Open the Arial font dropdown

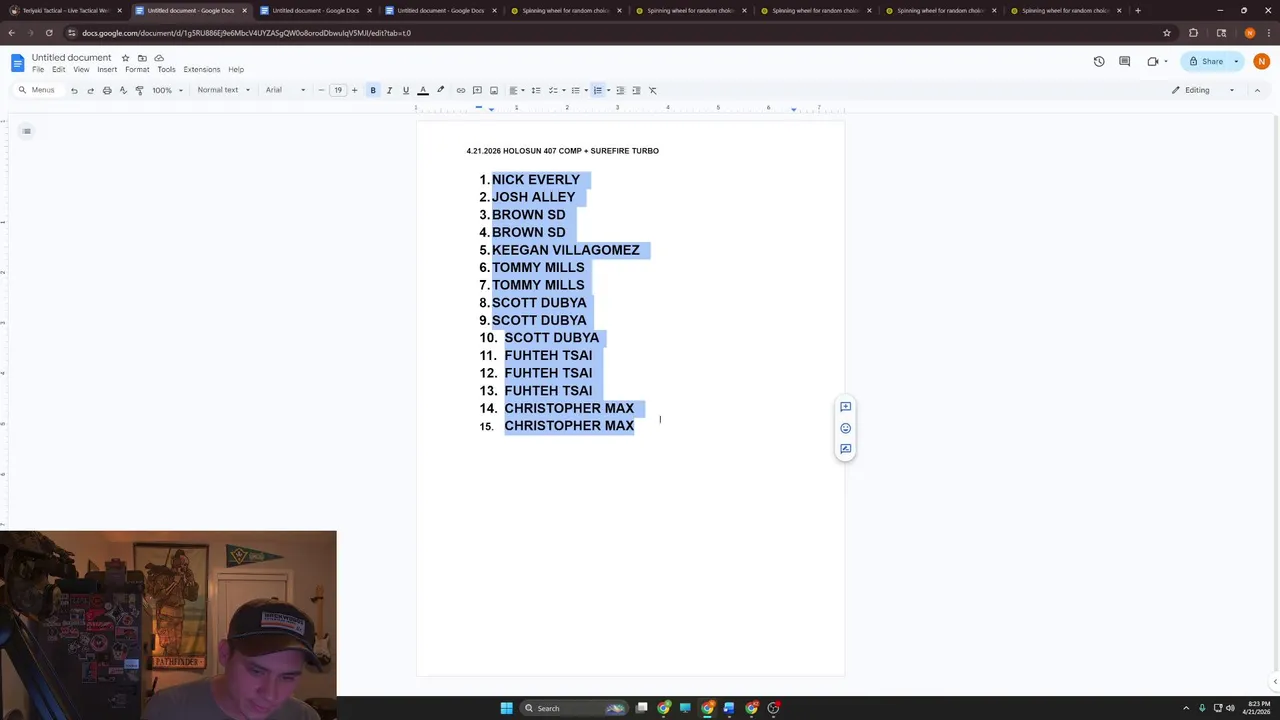(x=285, y=90)
